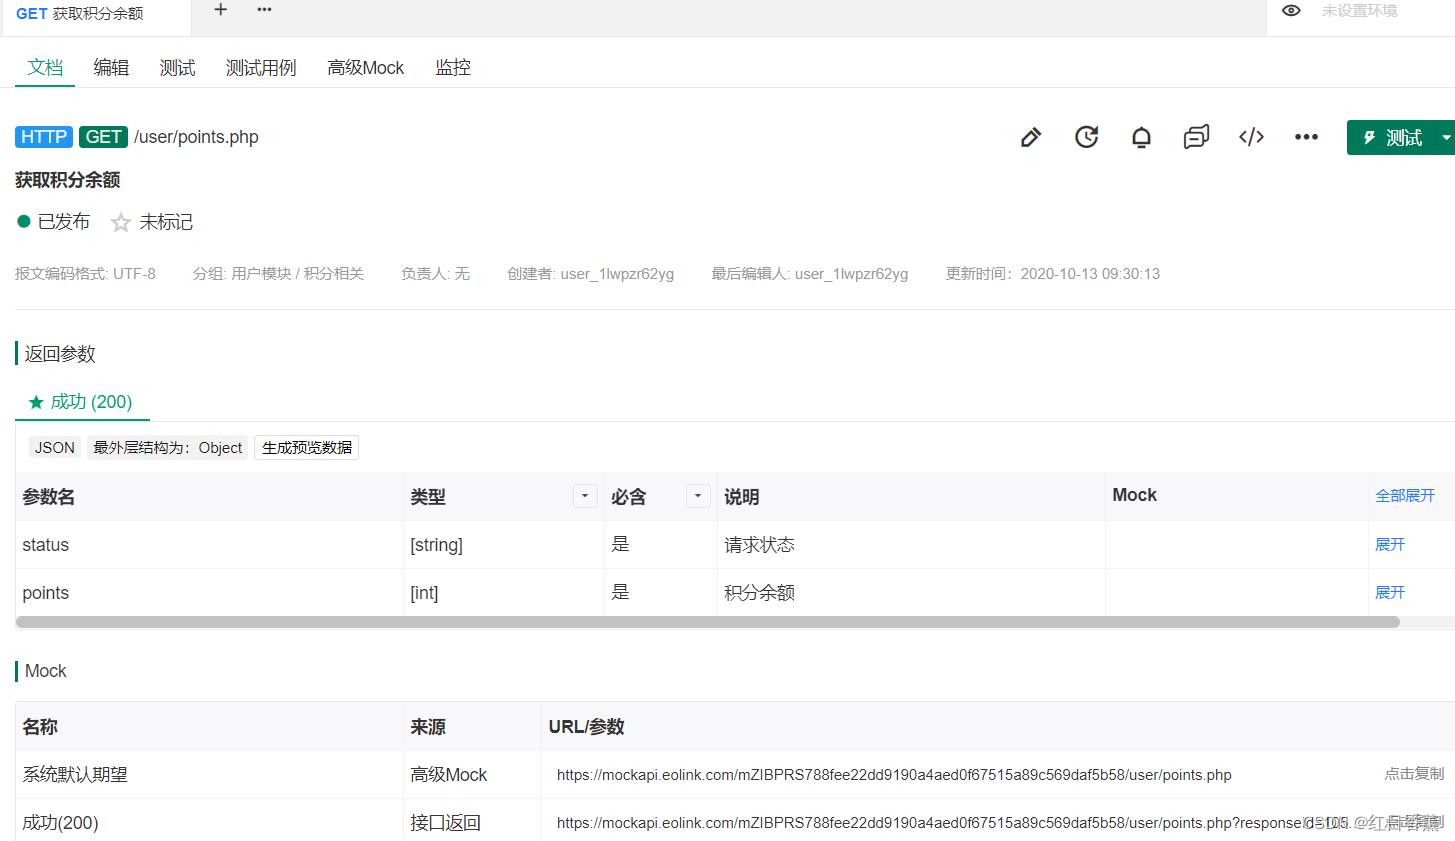This screenshot has width=1455, height=841.
Task: Click the 系统默认期望 mock URL
Action: pyautogui.click(x=894, y=775)
